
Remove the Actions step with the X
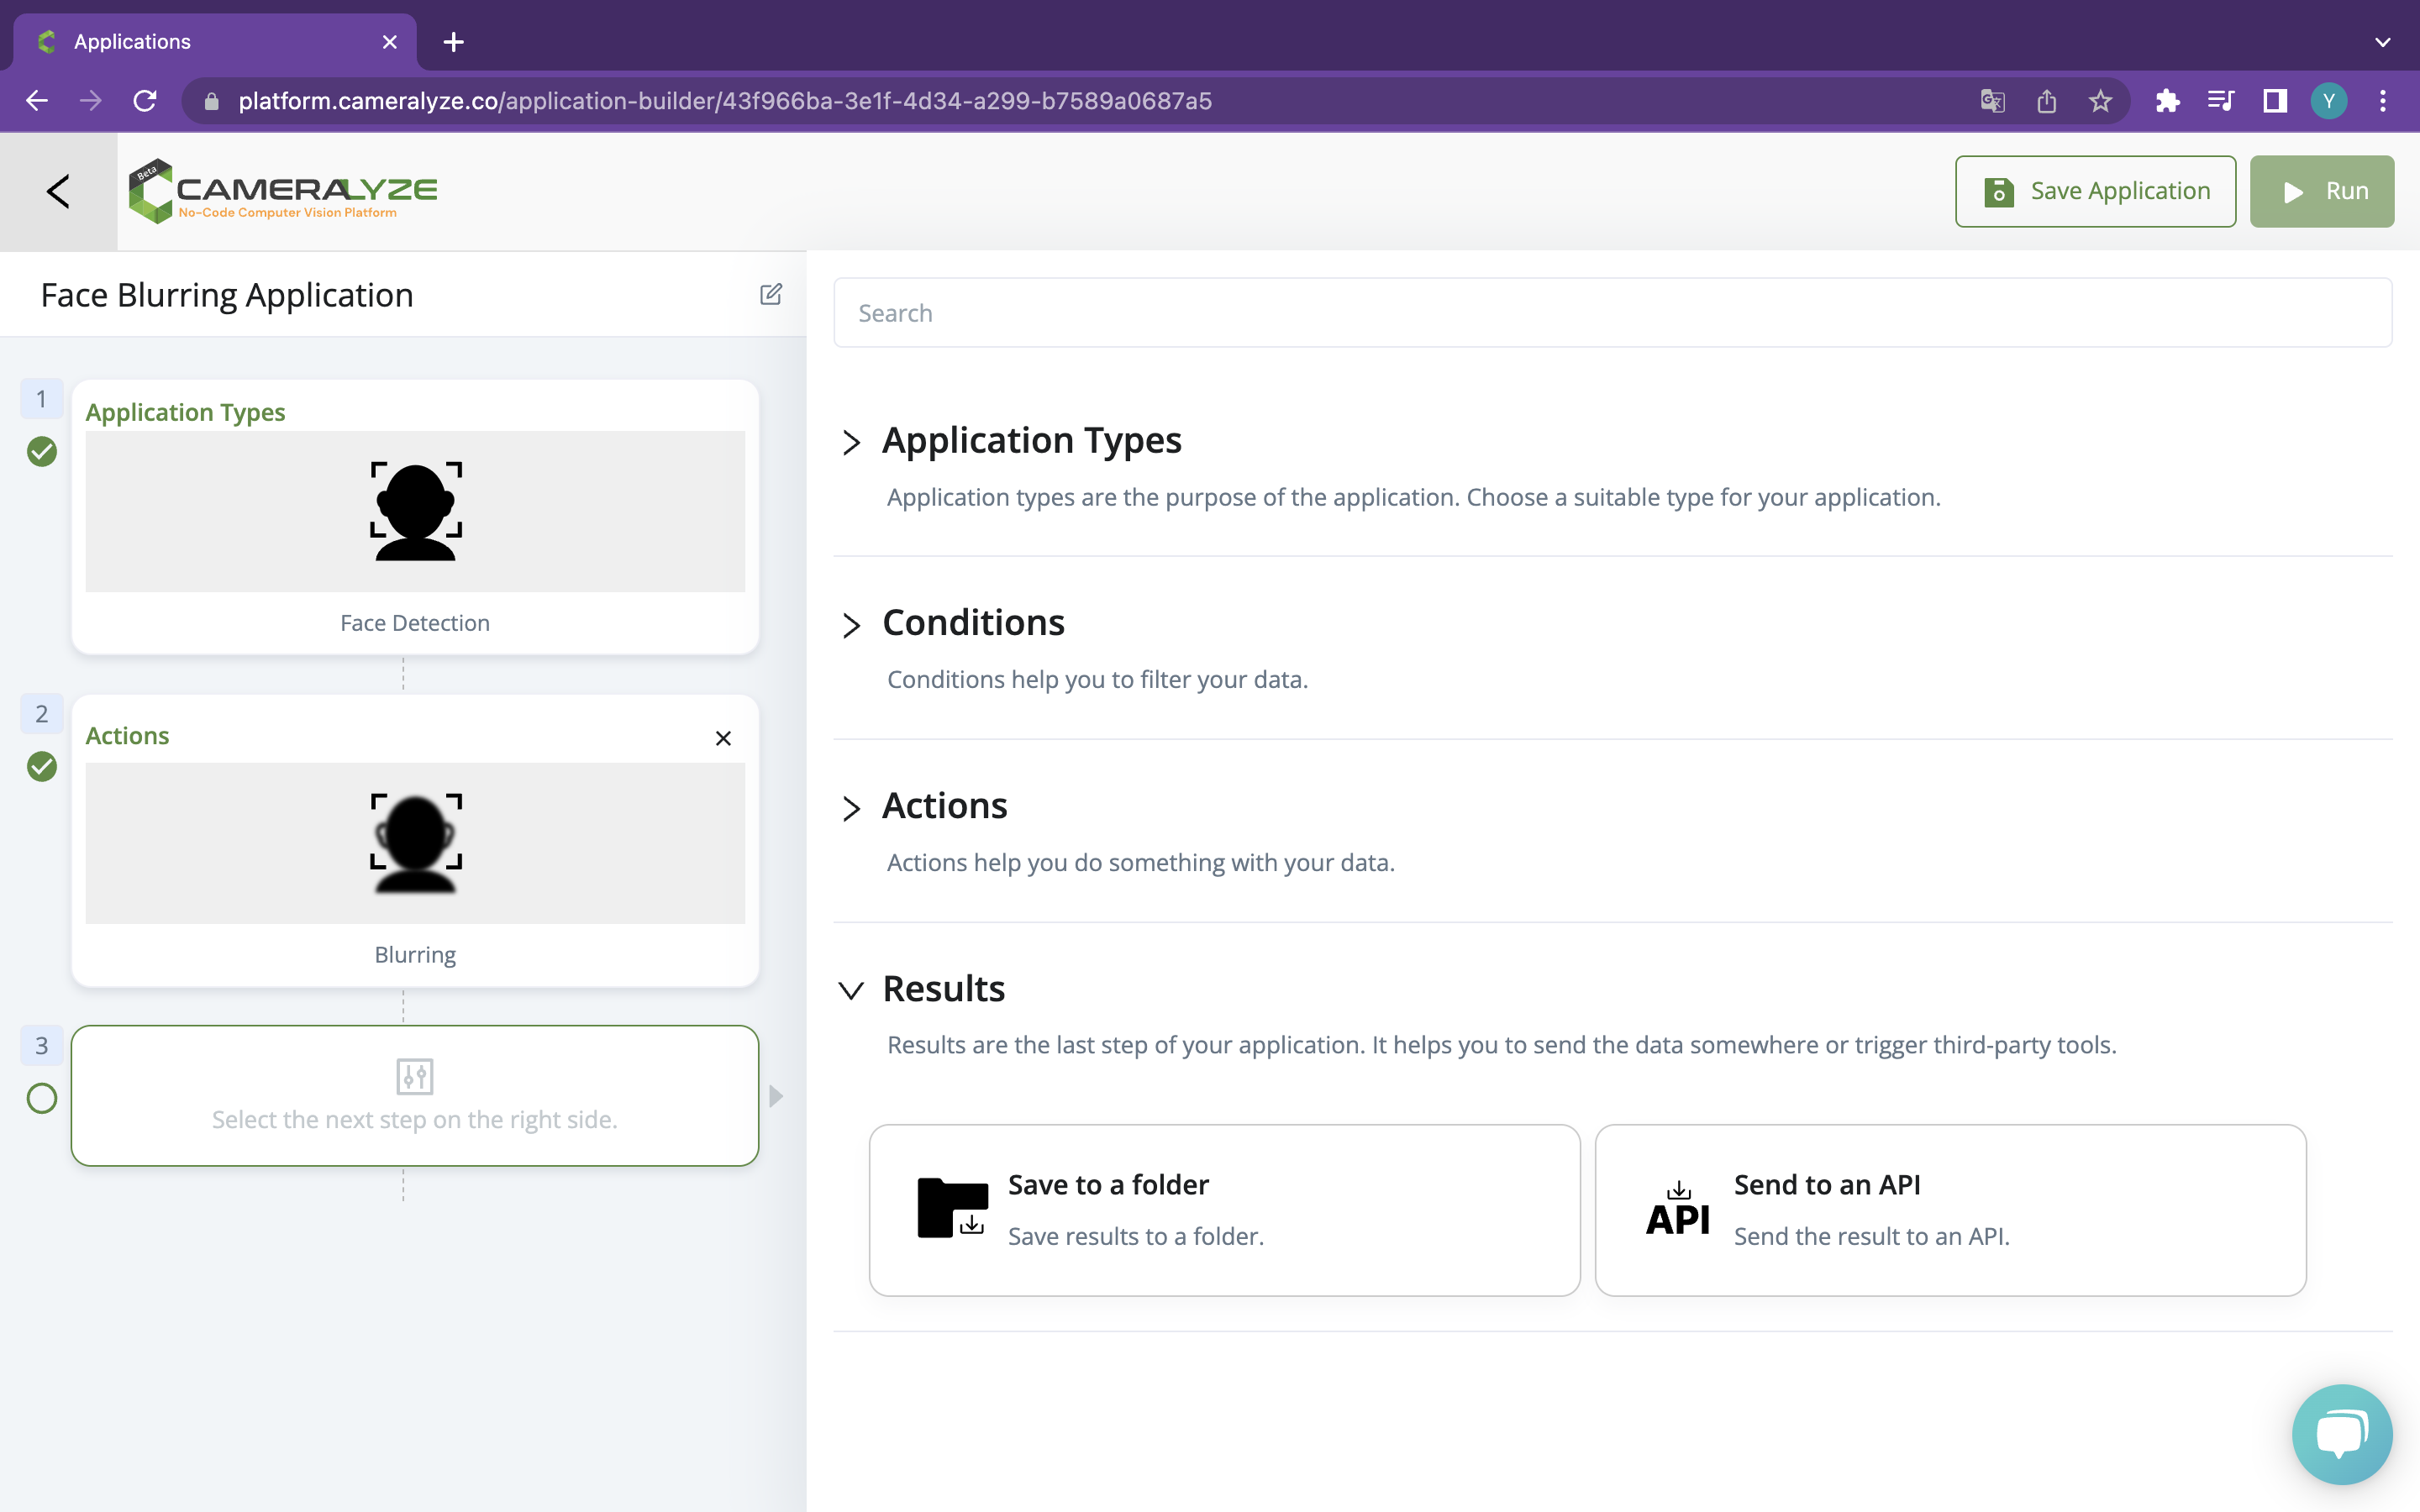(723, 738)
